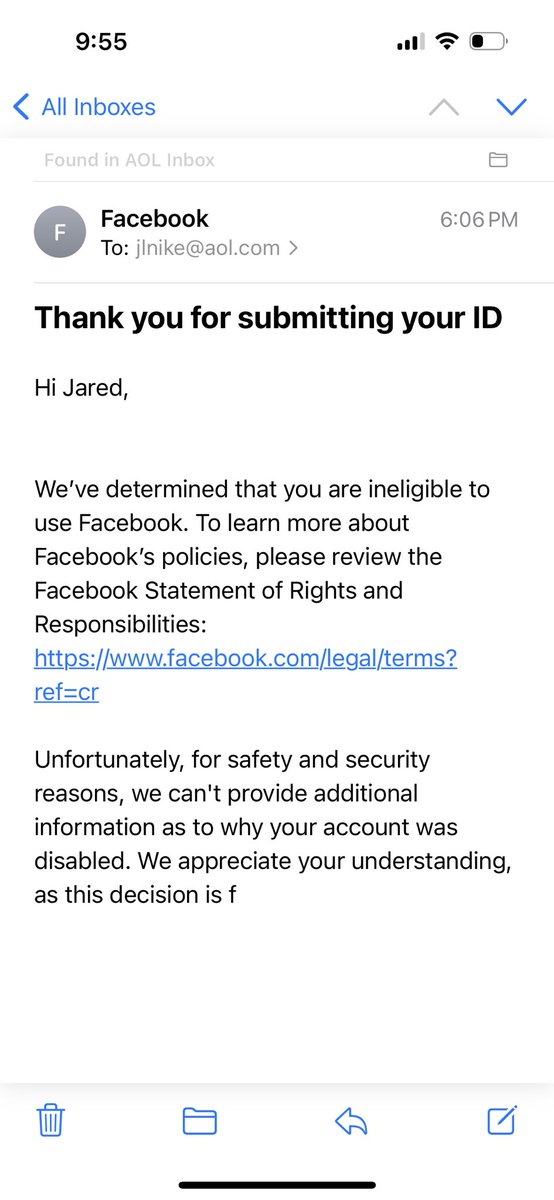Go to previous message with up arrow

click(x=444, y=107)
